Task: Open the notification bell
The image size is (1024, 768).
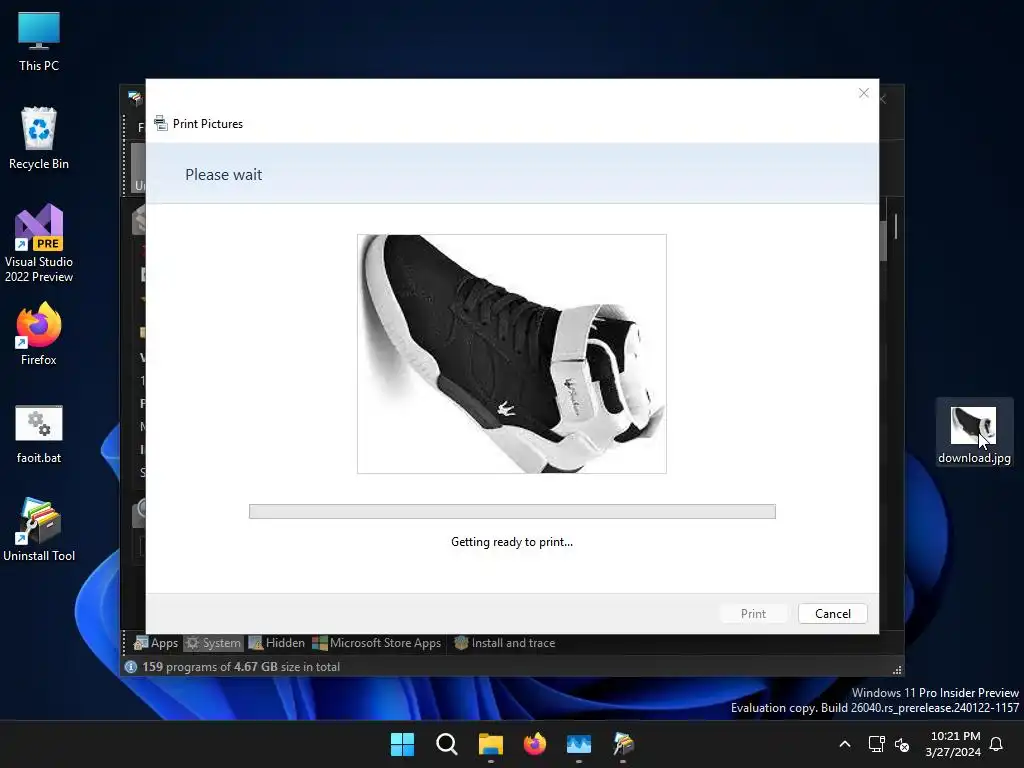Action: [996, 744]
